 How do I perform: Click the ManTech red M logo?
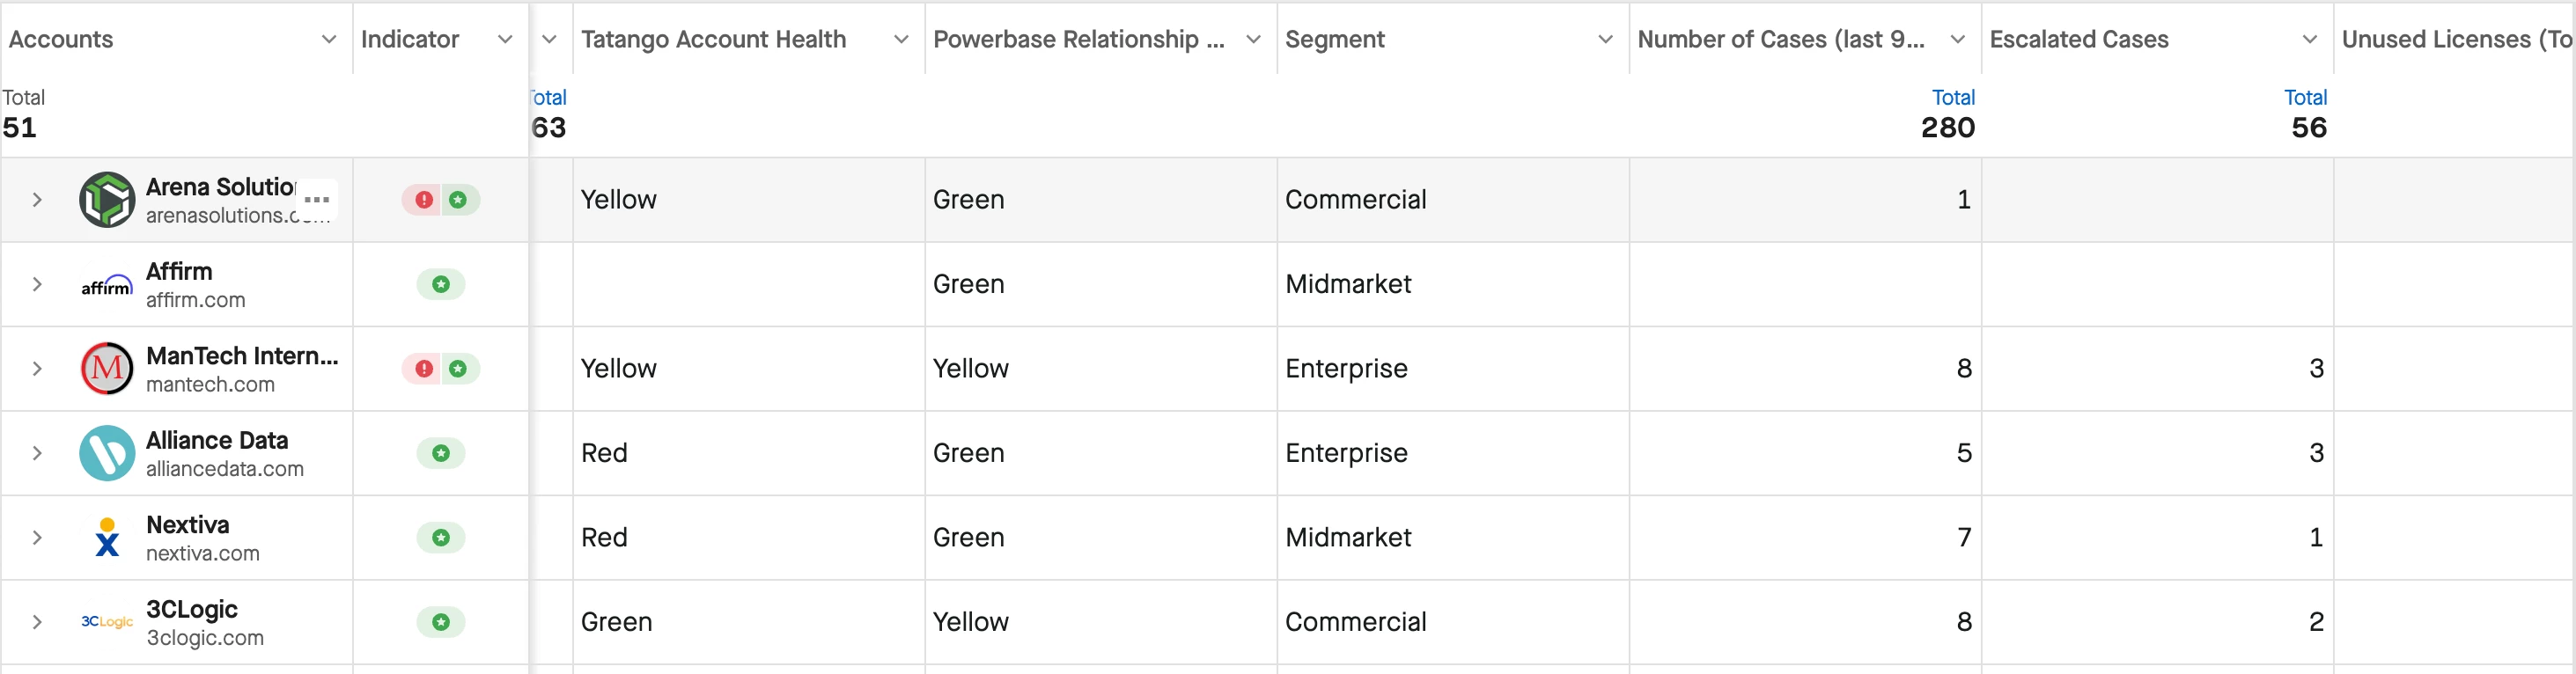tap(107, 369)
